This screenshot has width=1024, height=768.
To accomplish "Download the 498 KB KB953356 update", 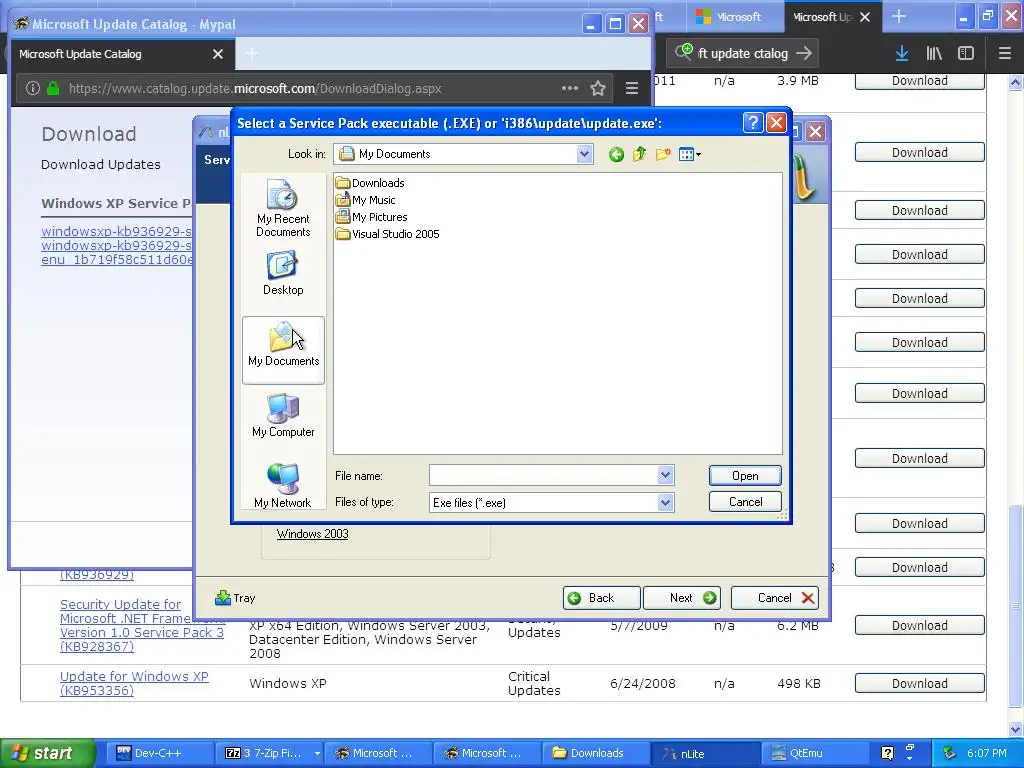I will click(x=920, y=683).
